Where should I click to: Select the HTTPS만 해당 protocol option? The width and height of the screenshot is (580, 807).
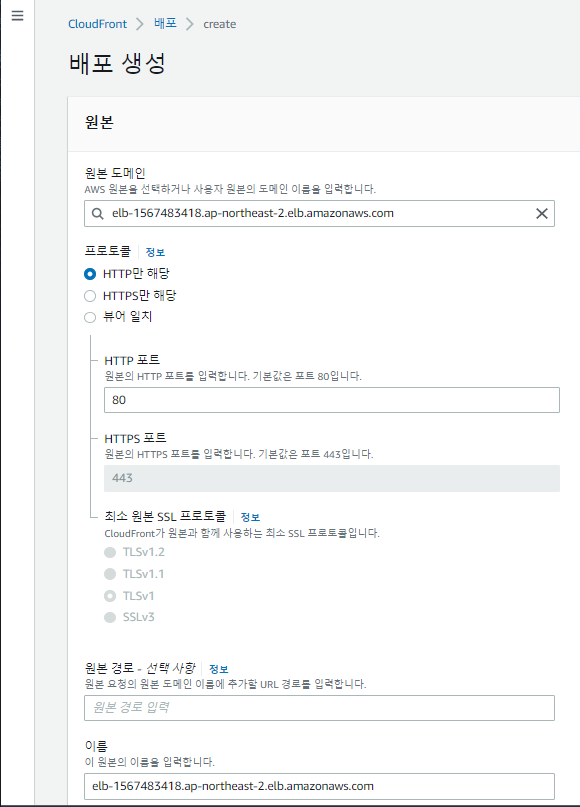[x=90, y=296]
